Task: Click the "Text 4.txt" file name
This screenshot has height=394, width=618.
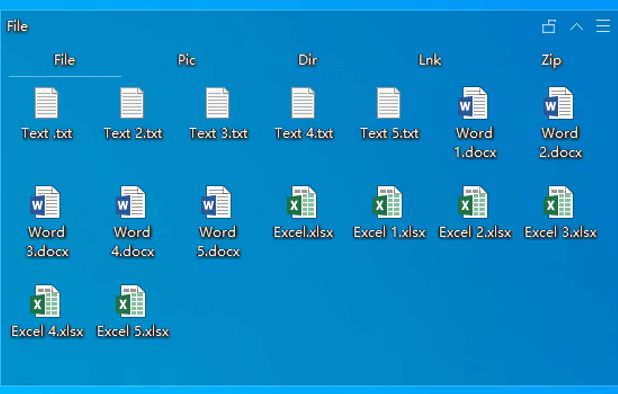Action: (304, 133)
